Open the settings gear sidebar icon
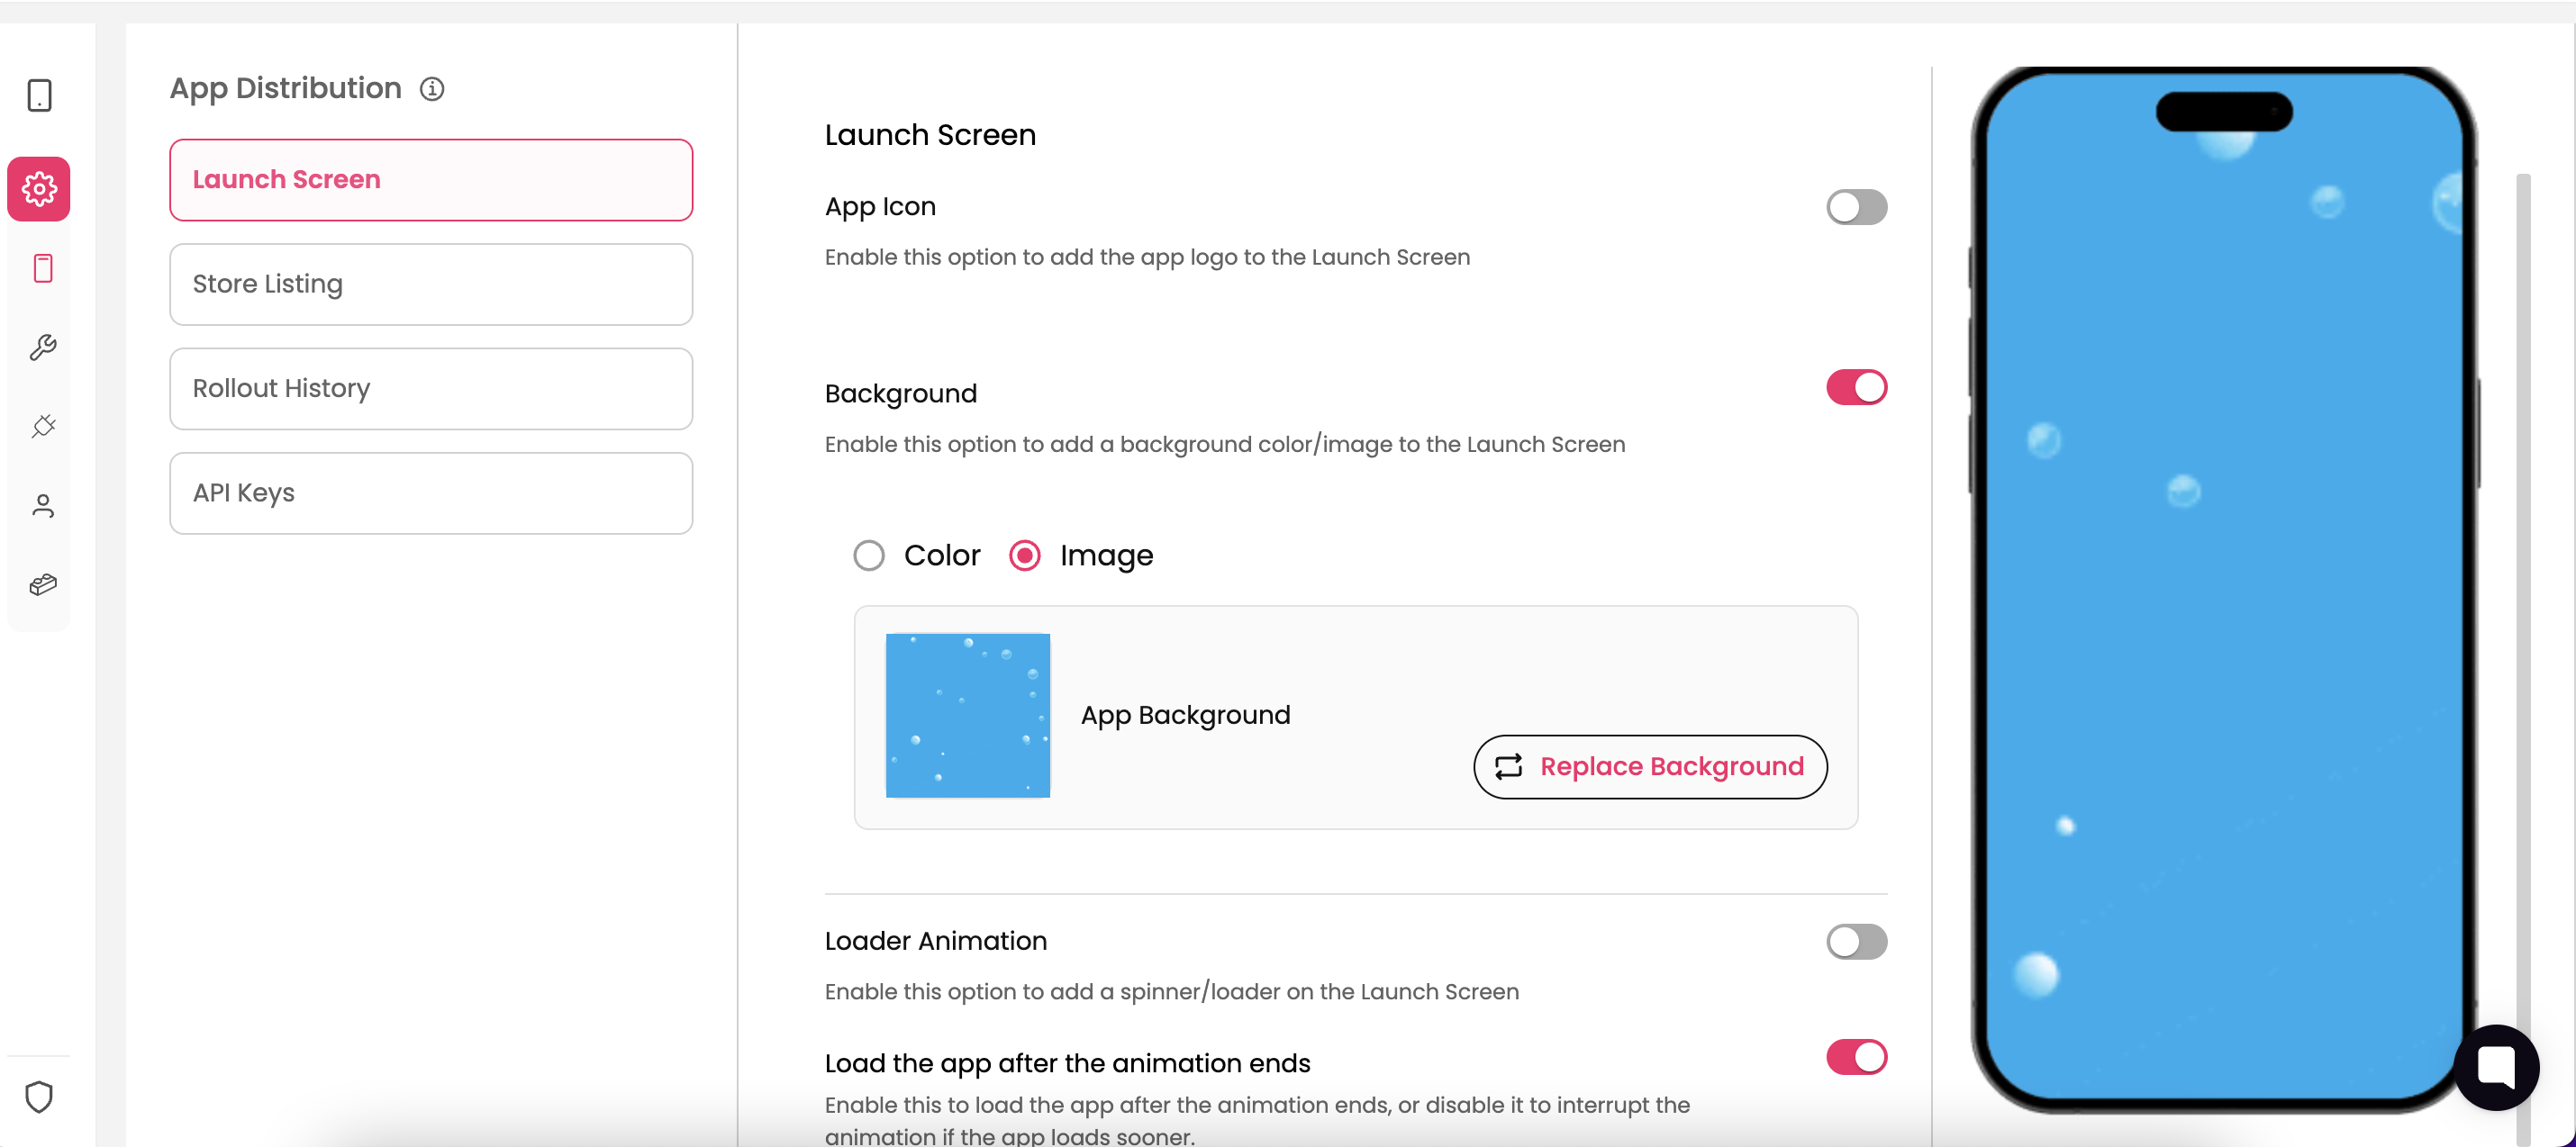The width and height of the screenshot is (2576, 1147). [39, 188]
